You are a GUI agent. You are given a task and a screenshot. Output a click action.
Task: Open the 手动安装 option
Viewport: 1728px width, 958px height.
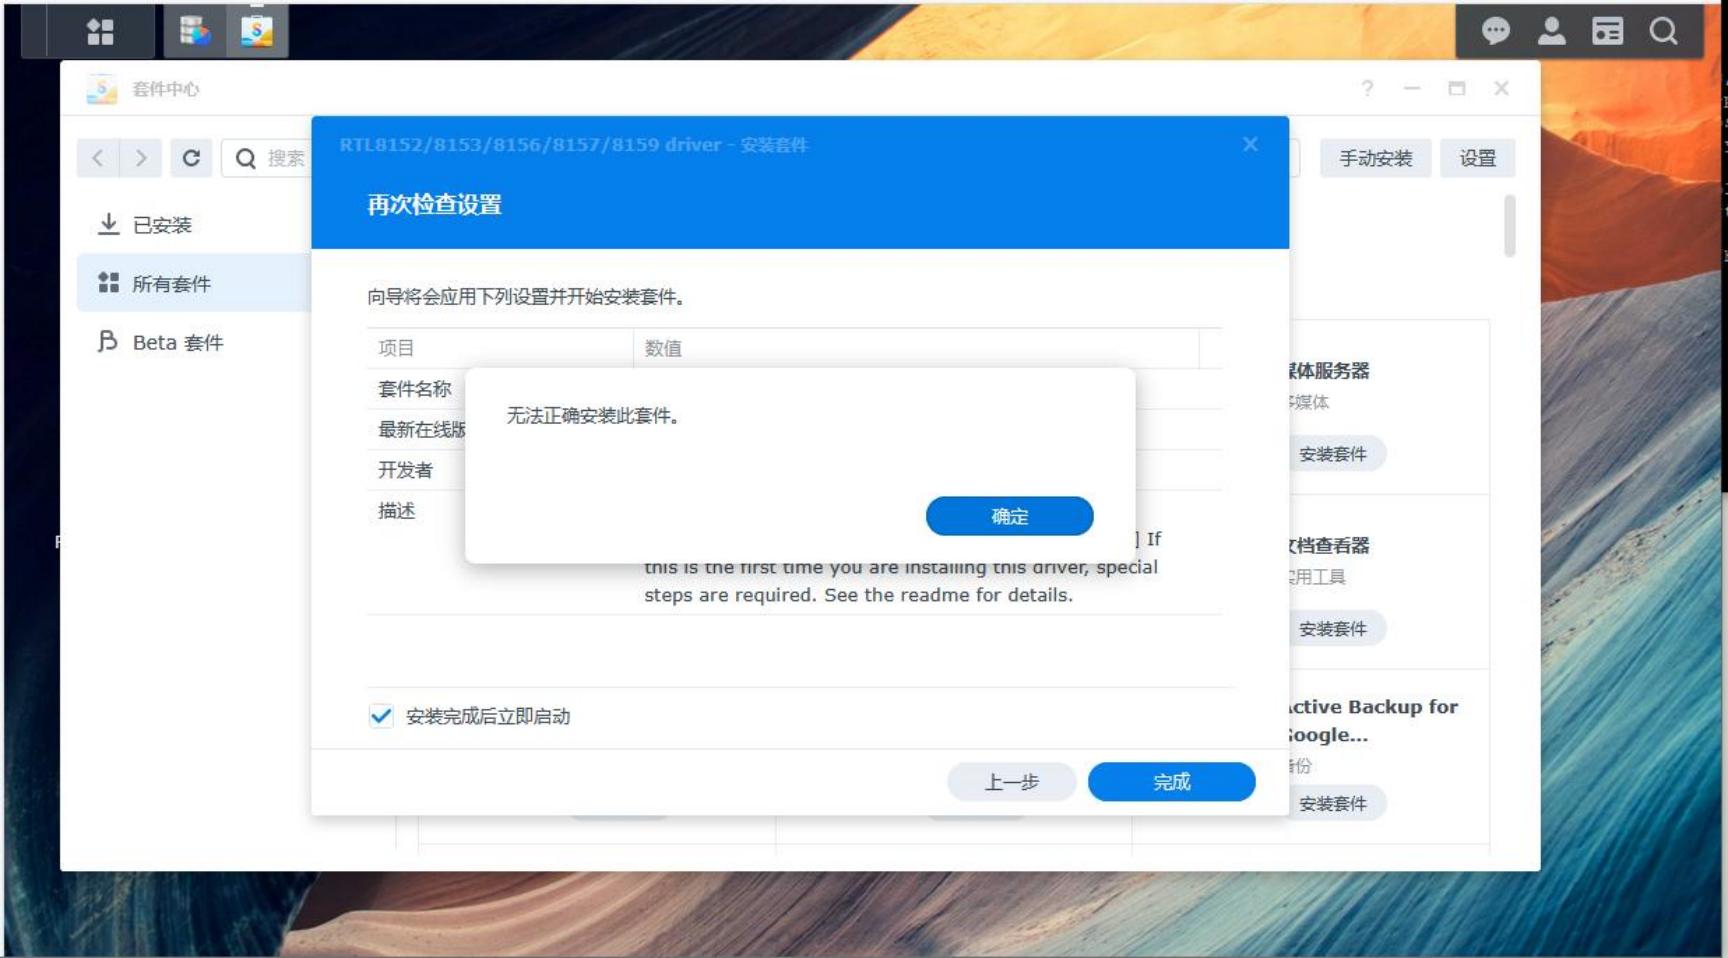[x=1374, y=157]
